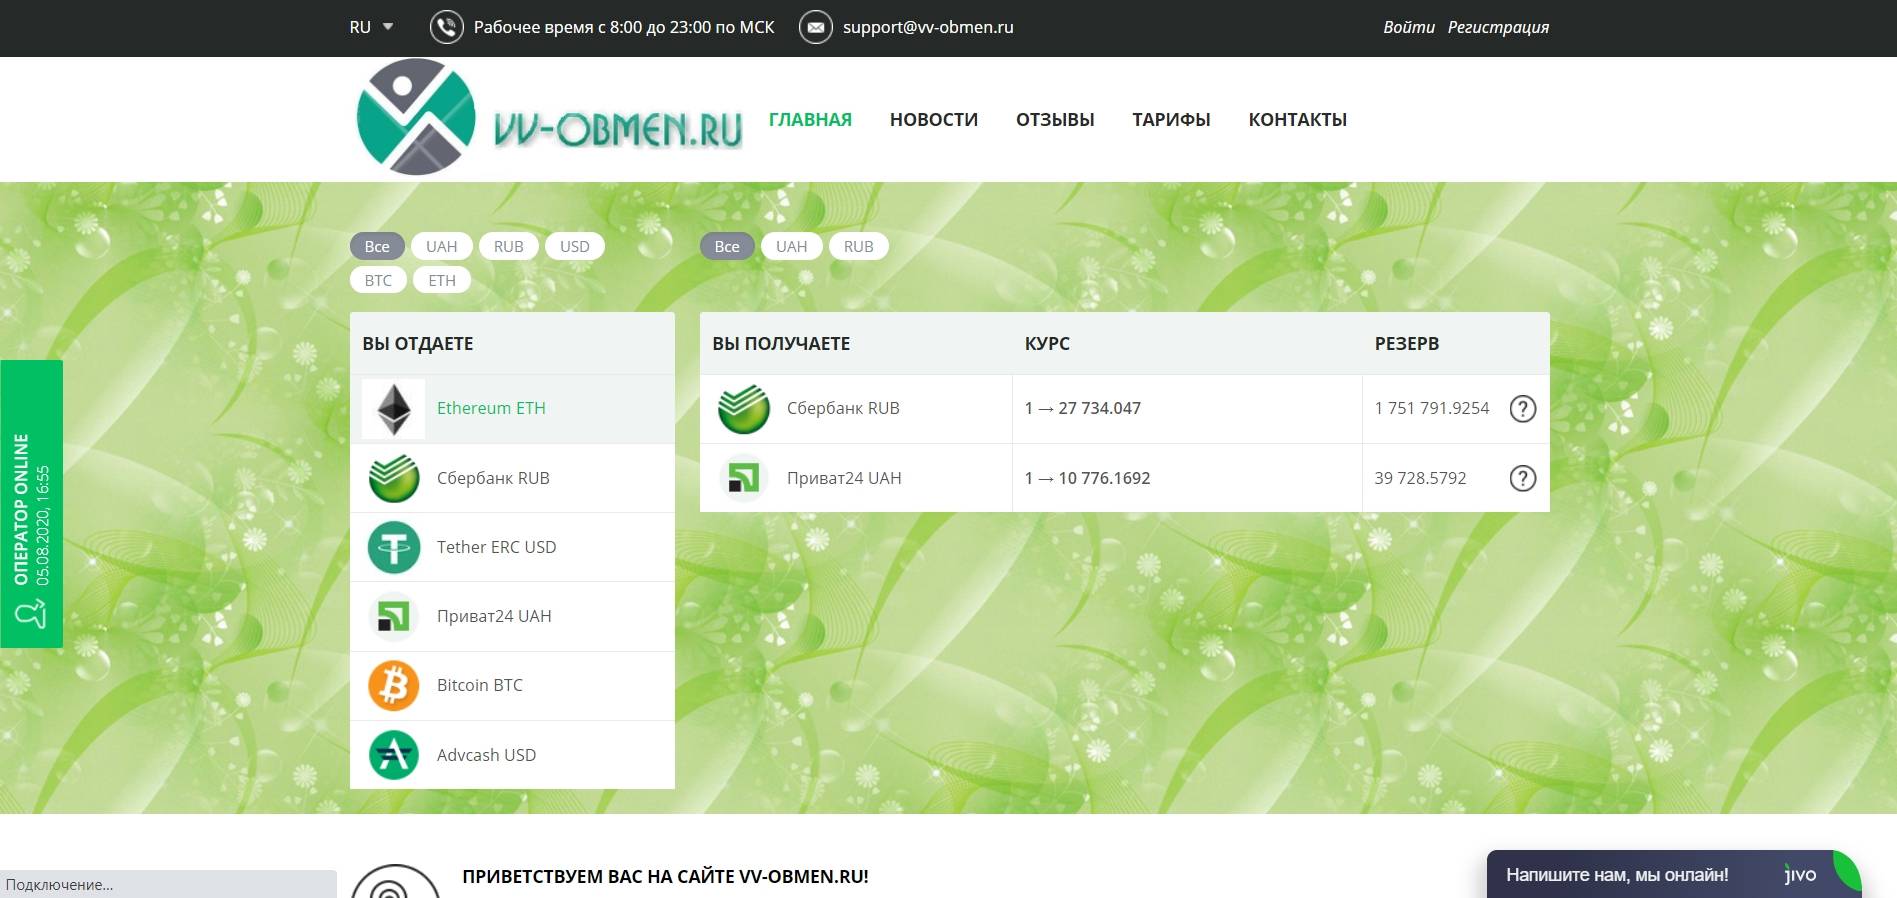Click the rate 1 → 10 776.1692
This screenshot has width=1897, height=898.
[x=1087, y=478]
